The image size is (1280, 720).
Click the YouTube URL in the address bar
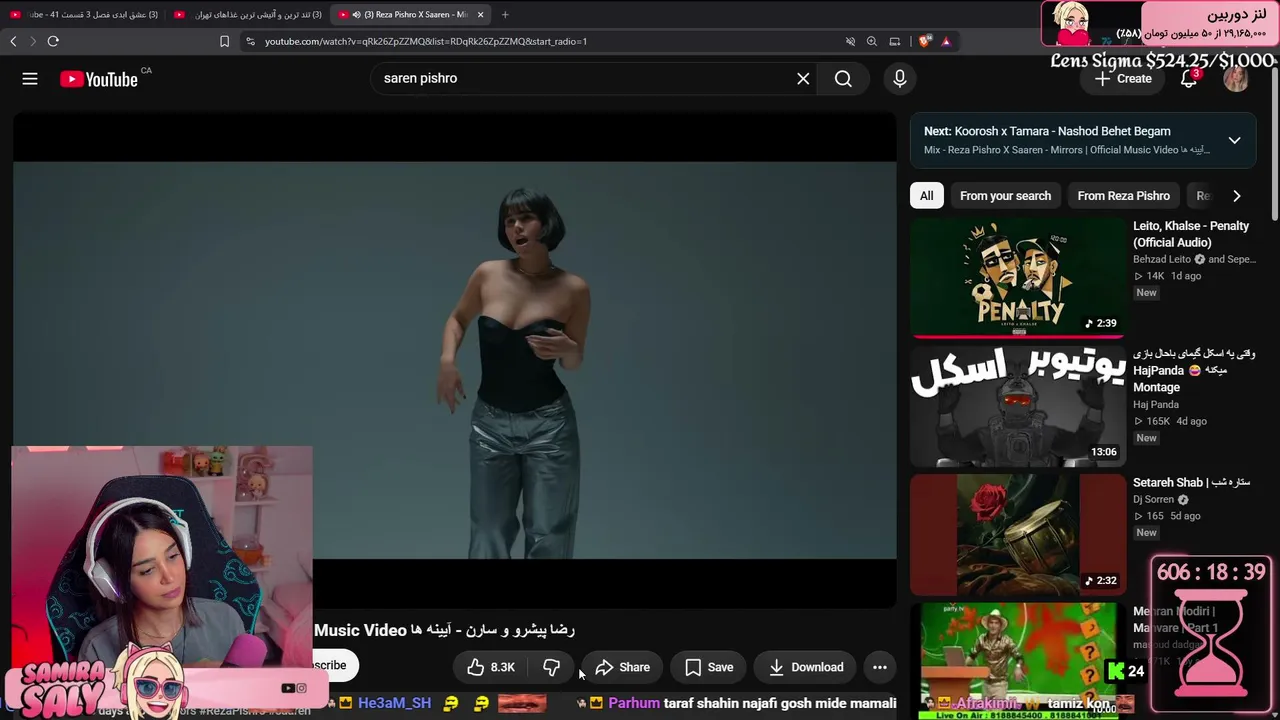click(426, 41)
